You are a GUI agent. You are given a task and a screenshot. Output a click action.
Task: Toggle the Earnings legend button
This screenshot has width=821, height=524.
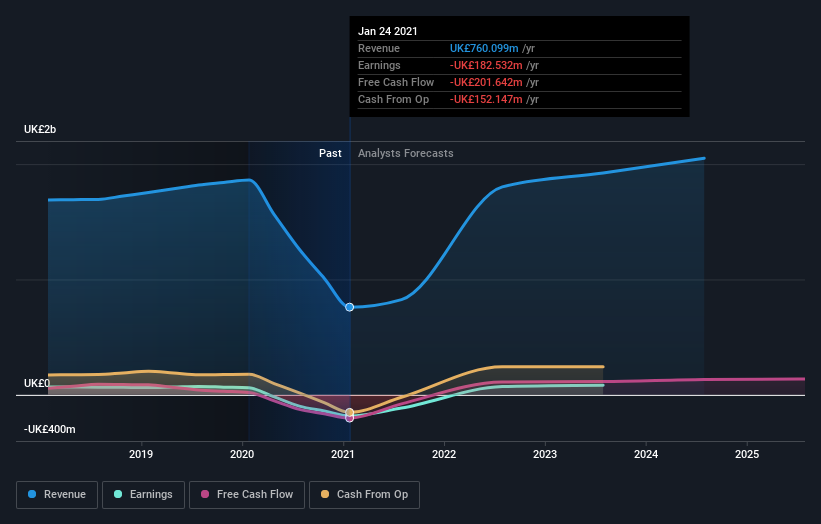(x=143, y=495)
